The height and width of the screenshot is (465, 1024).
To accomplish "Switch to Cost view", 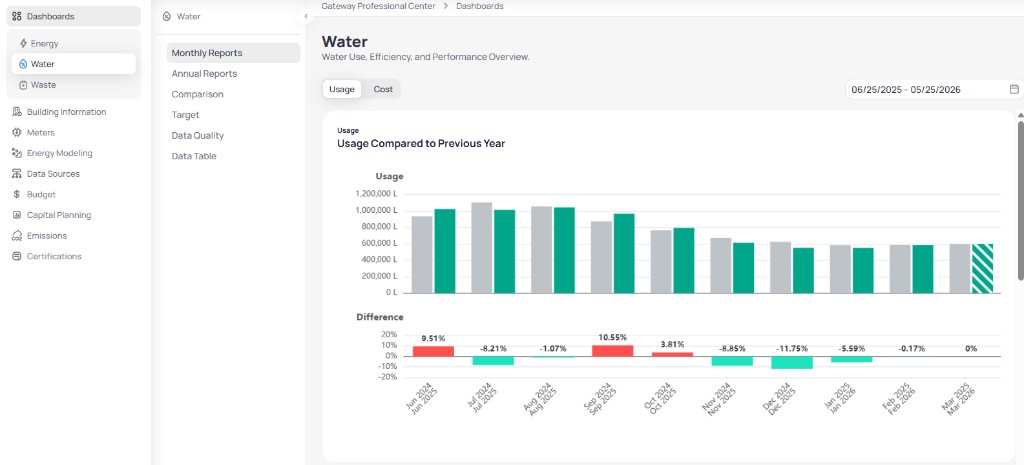I will point(383,89).
